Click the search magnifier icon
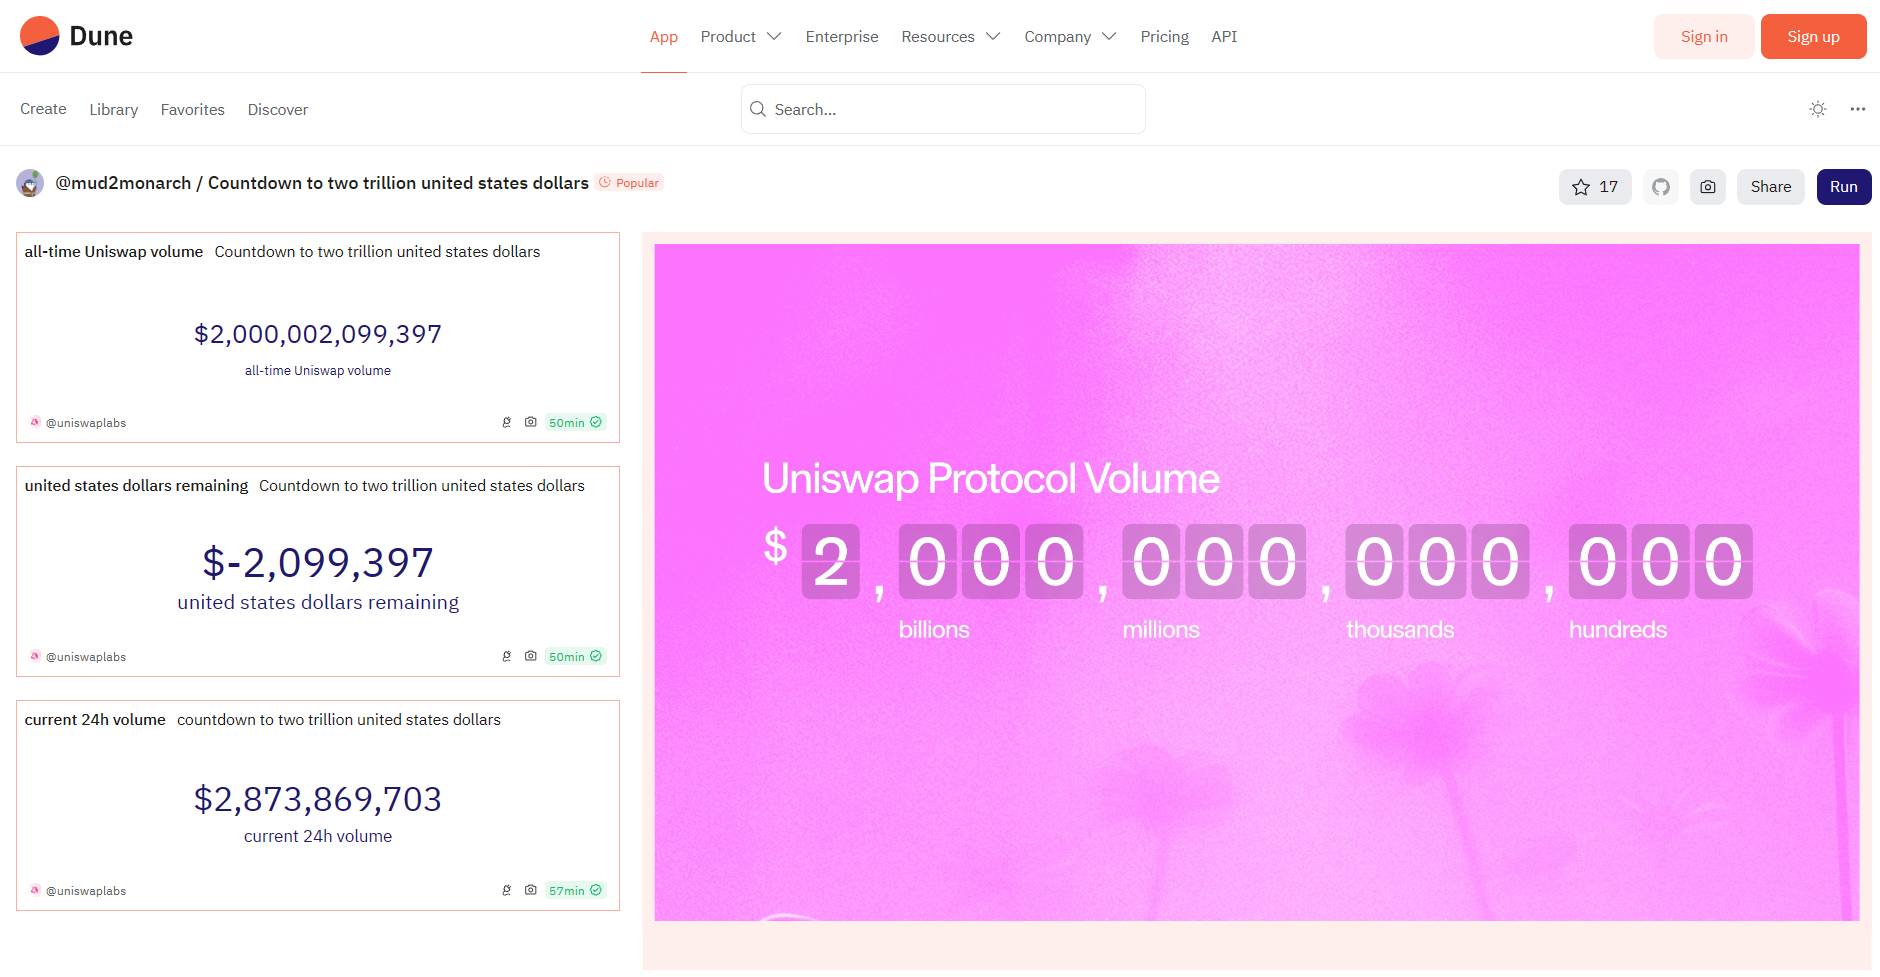This screenshot has width=1880, height=977. click(758, 109)
